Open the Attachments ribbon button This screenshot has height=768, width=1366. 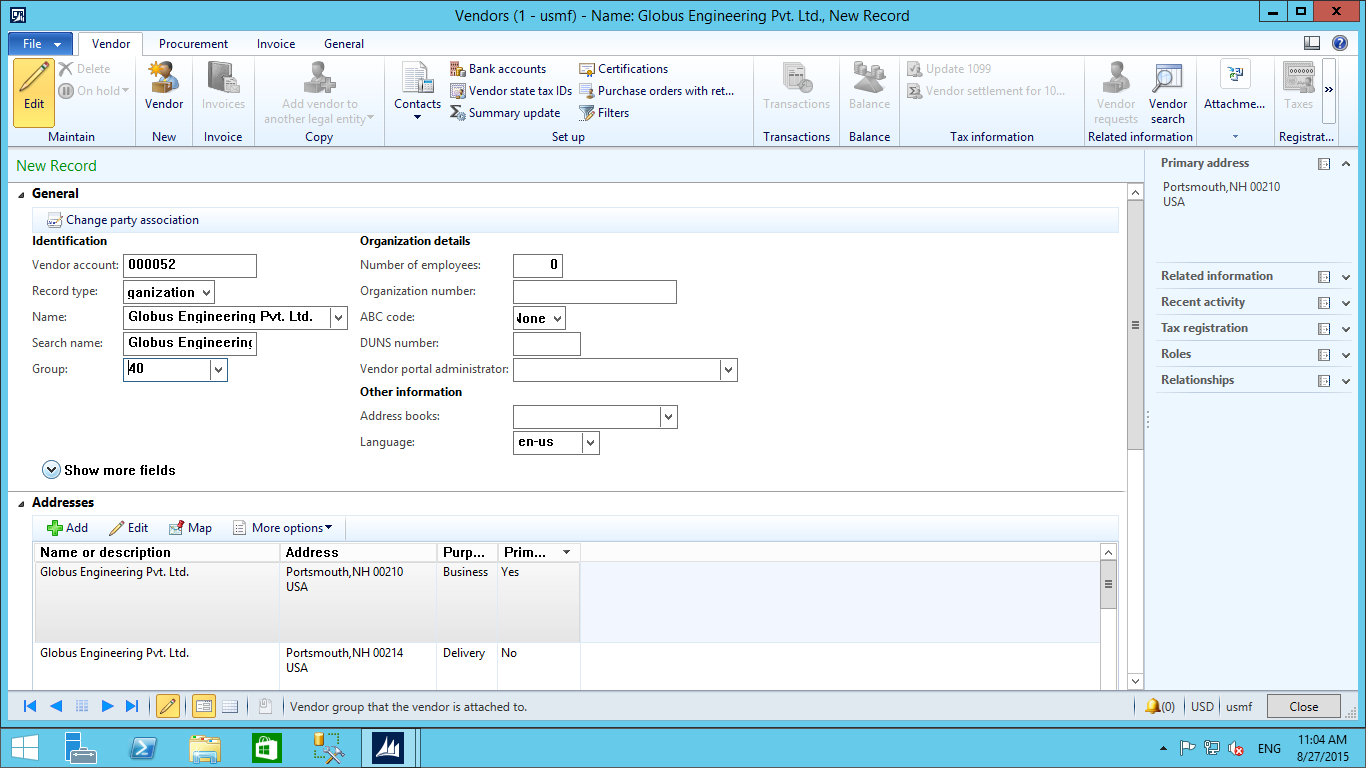[x=1235, y=88]
